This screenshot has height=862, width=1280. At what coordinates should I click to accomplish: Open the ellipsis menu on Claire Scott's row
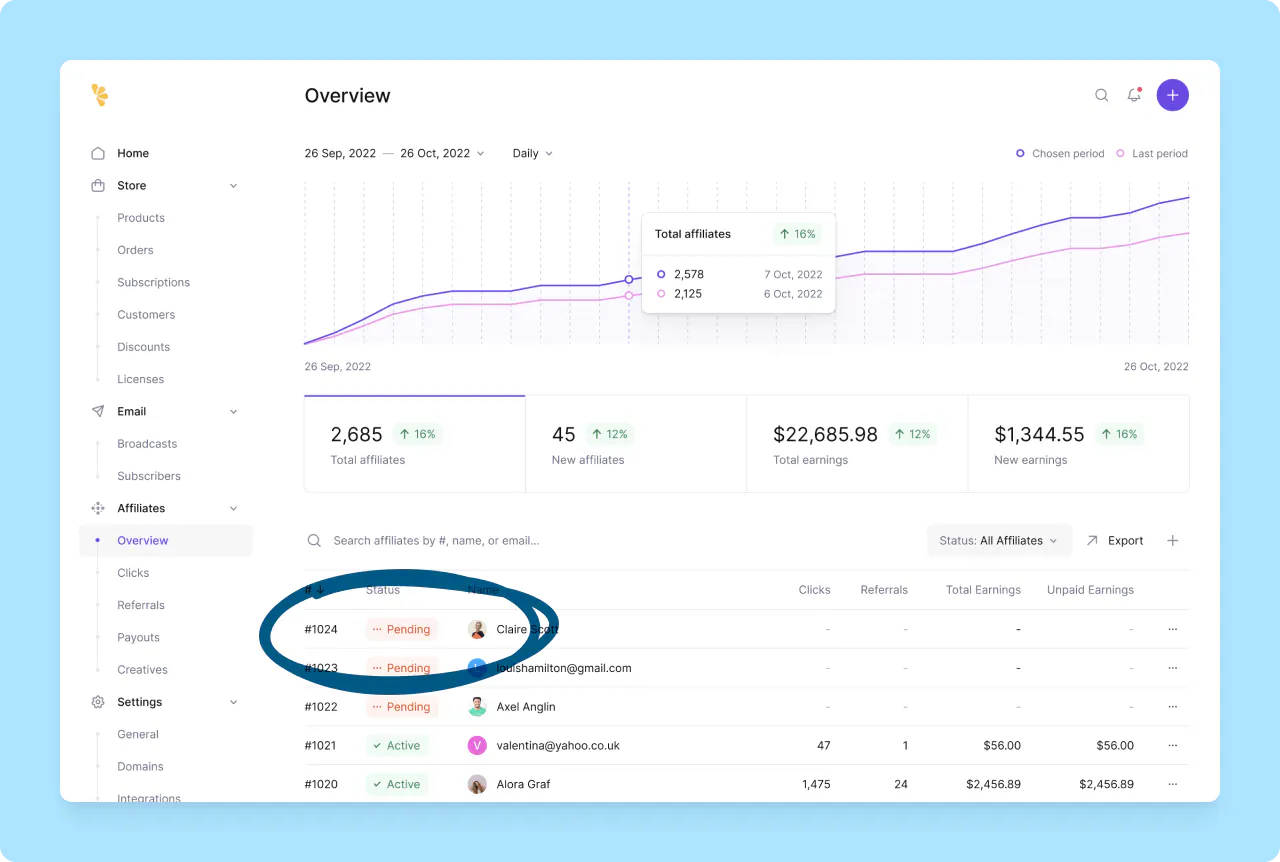[1172, 629]
